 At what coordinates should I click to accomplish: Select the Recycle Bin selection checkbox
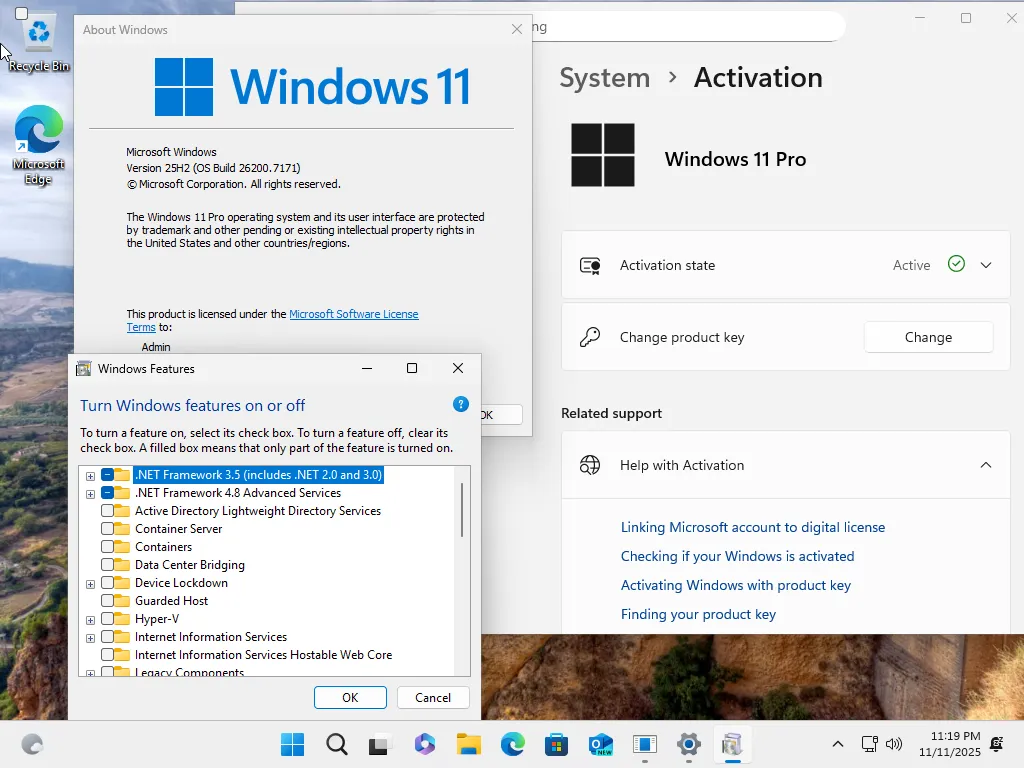(x=21, y=13)
